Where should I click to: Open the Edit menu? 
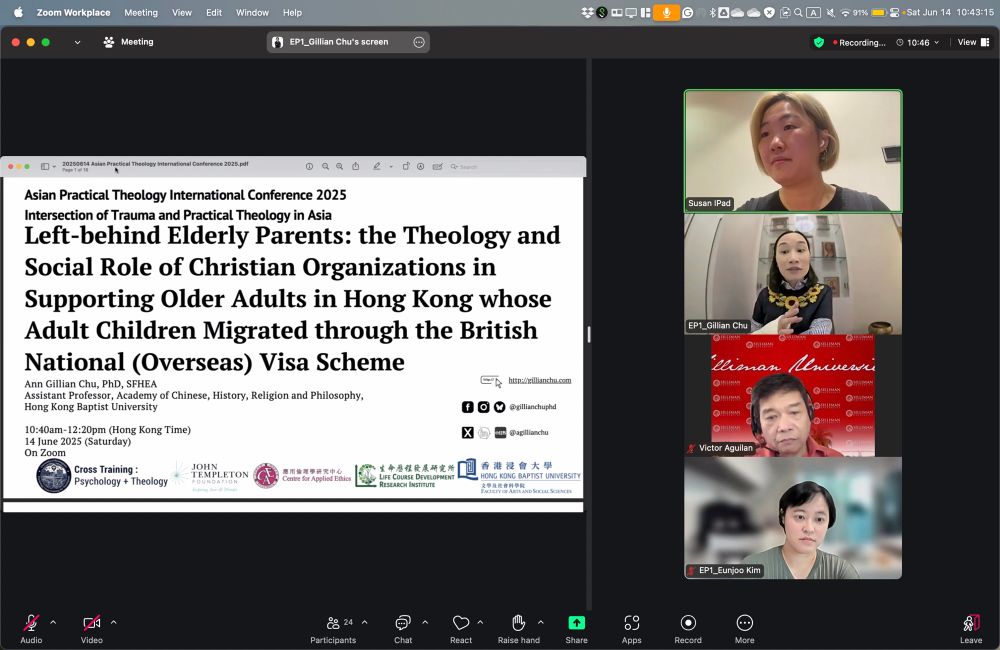pos(214,12)
